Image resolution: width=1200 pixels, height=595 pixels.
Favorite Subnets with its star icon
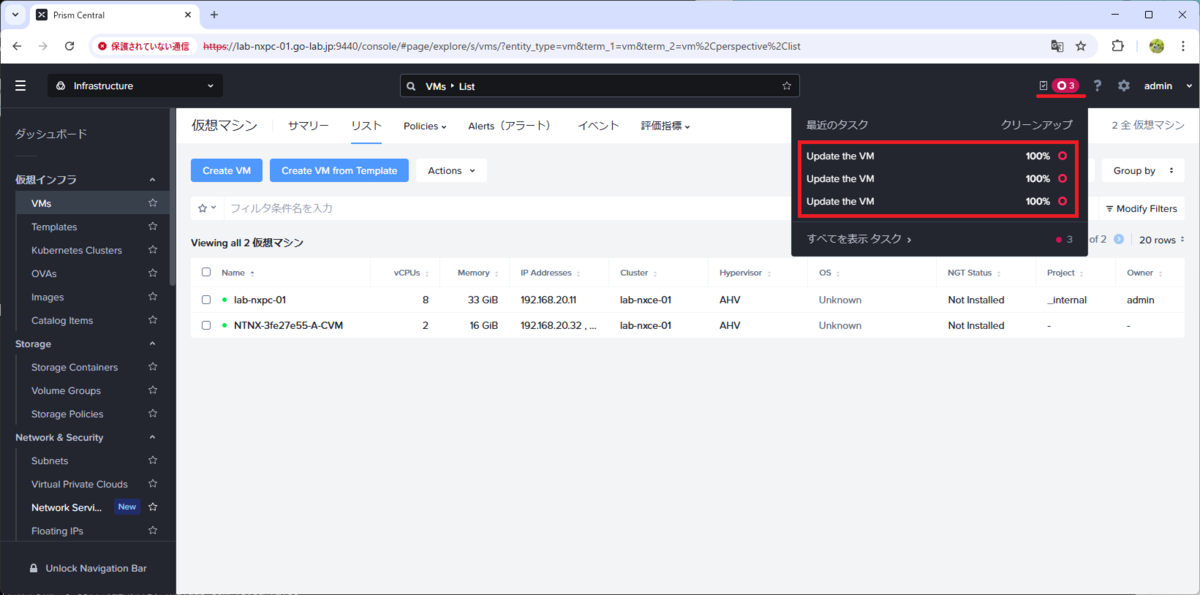point(153,461)
